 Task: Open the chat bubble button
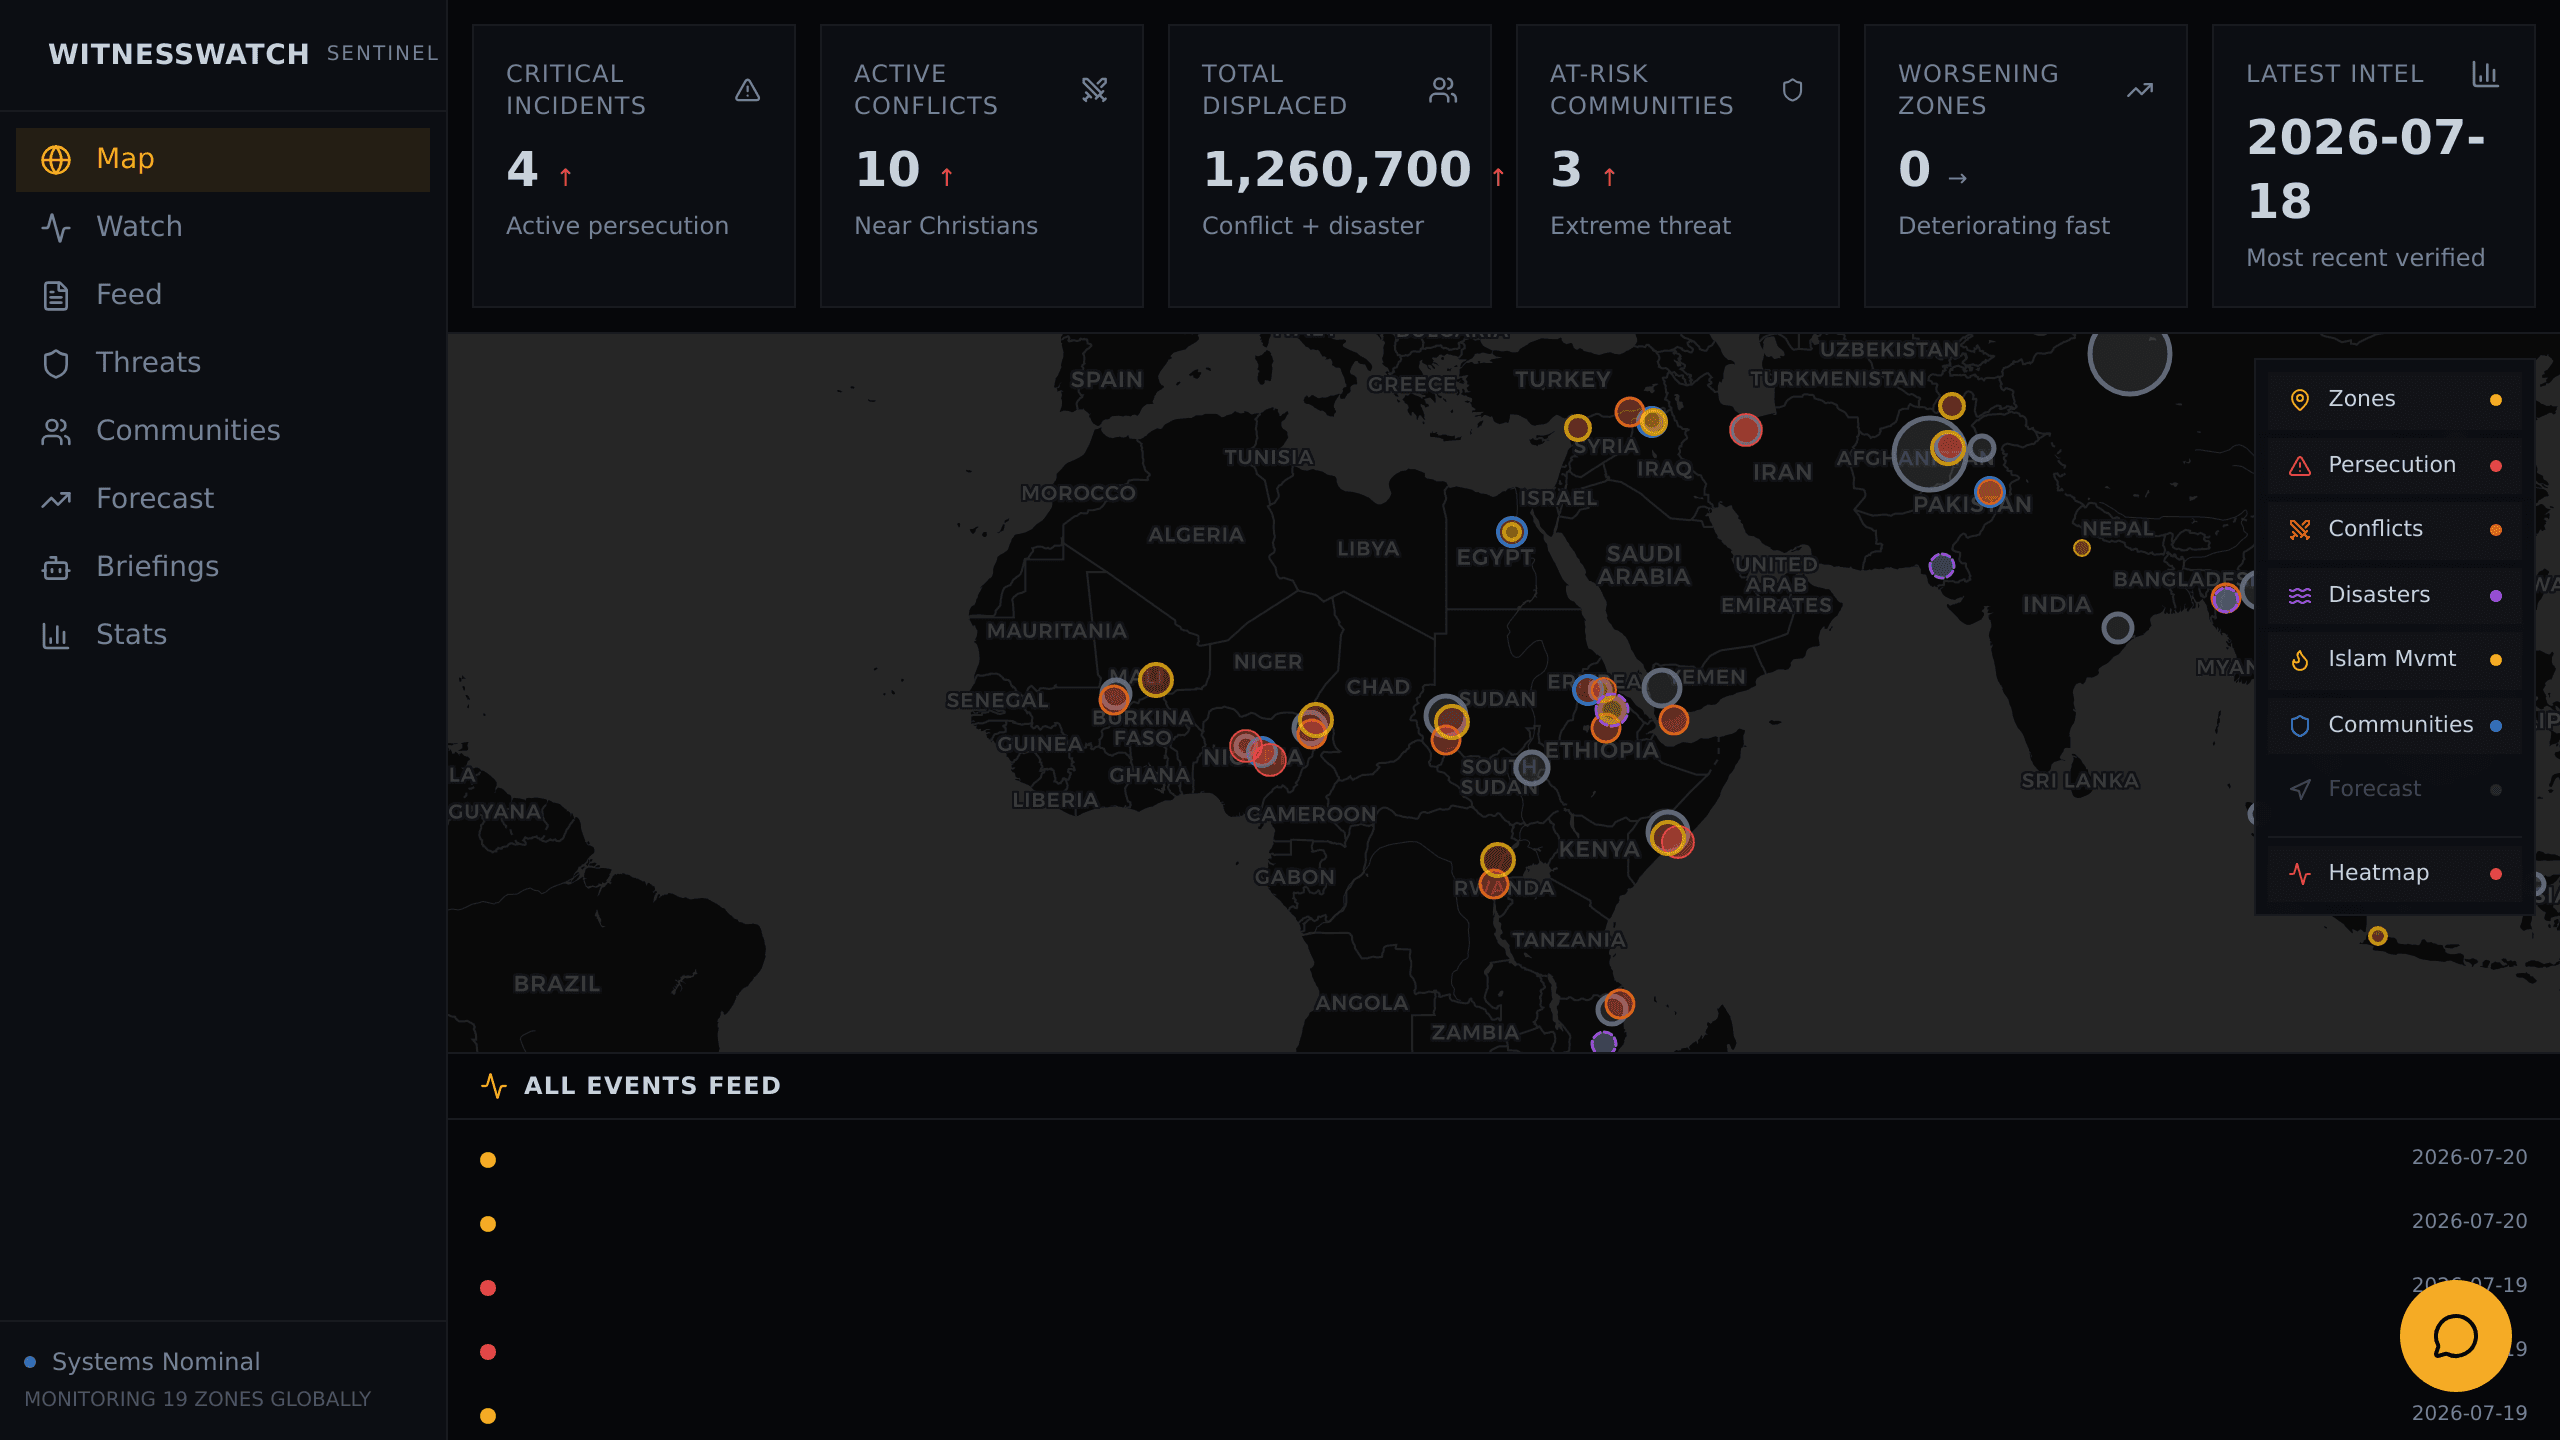point(2455,1336)
